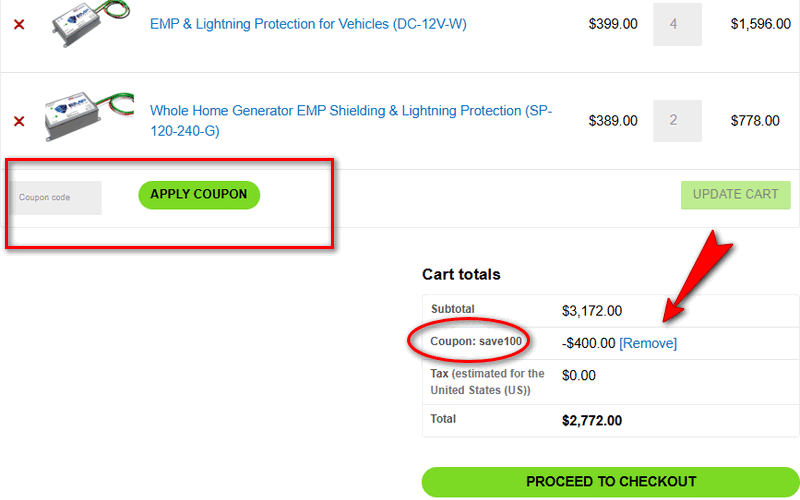Remove the Whole Home Generator item
This screenshot has width=800, height=500.
click(x=19, y=121)
